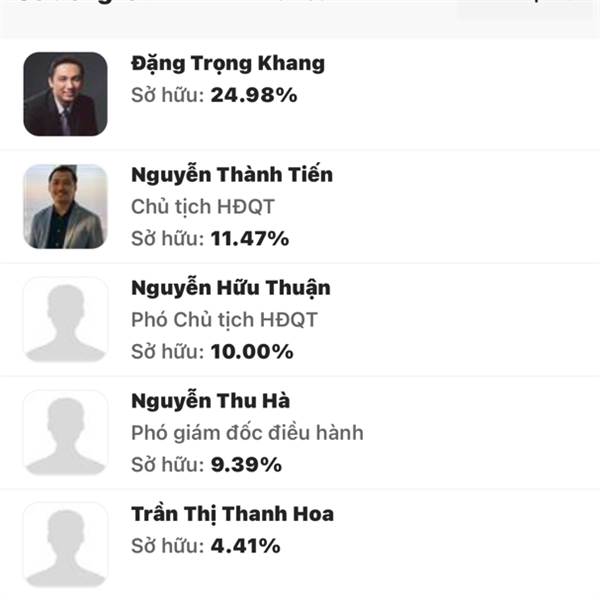This screenshot has height=600, width=600.
Task: Click the Phó giám đốc điều hành title
Action: click(x=247, y=433)
